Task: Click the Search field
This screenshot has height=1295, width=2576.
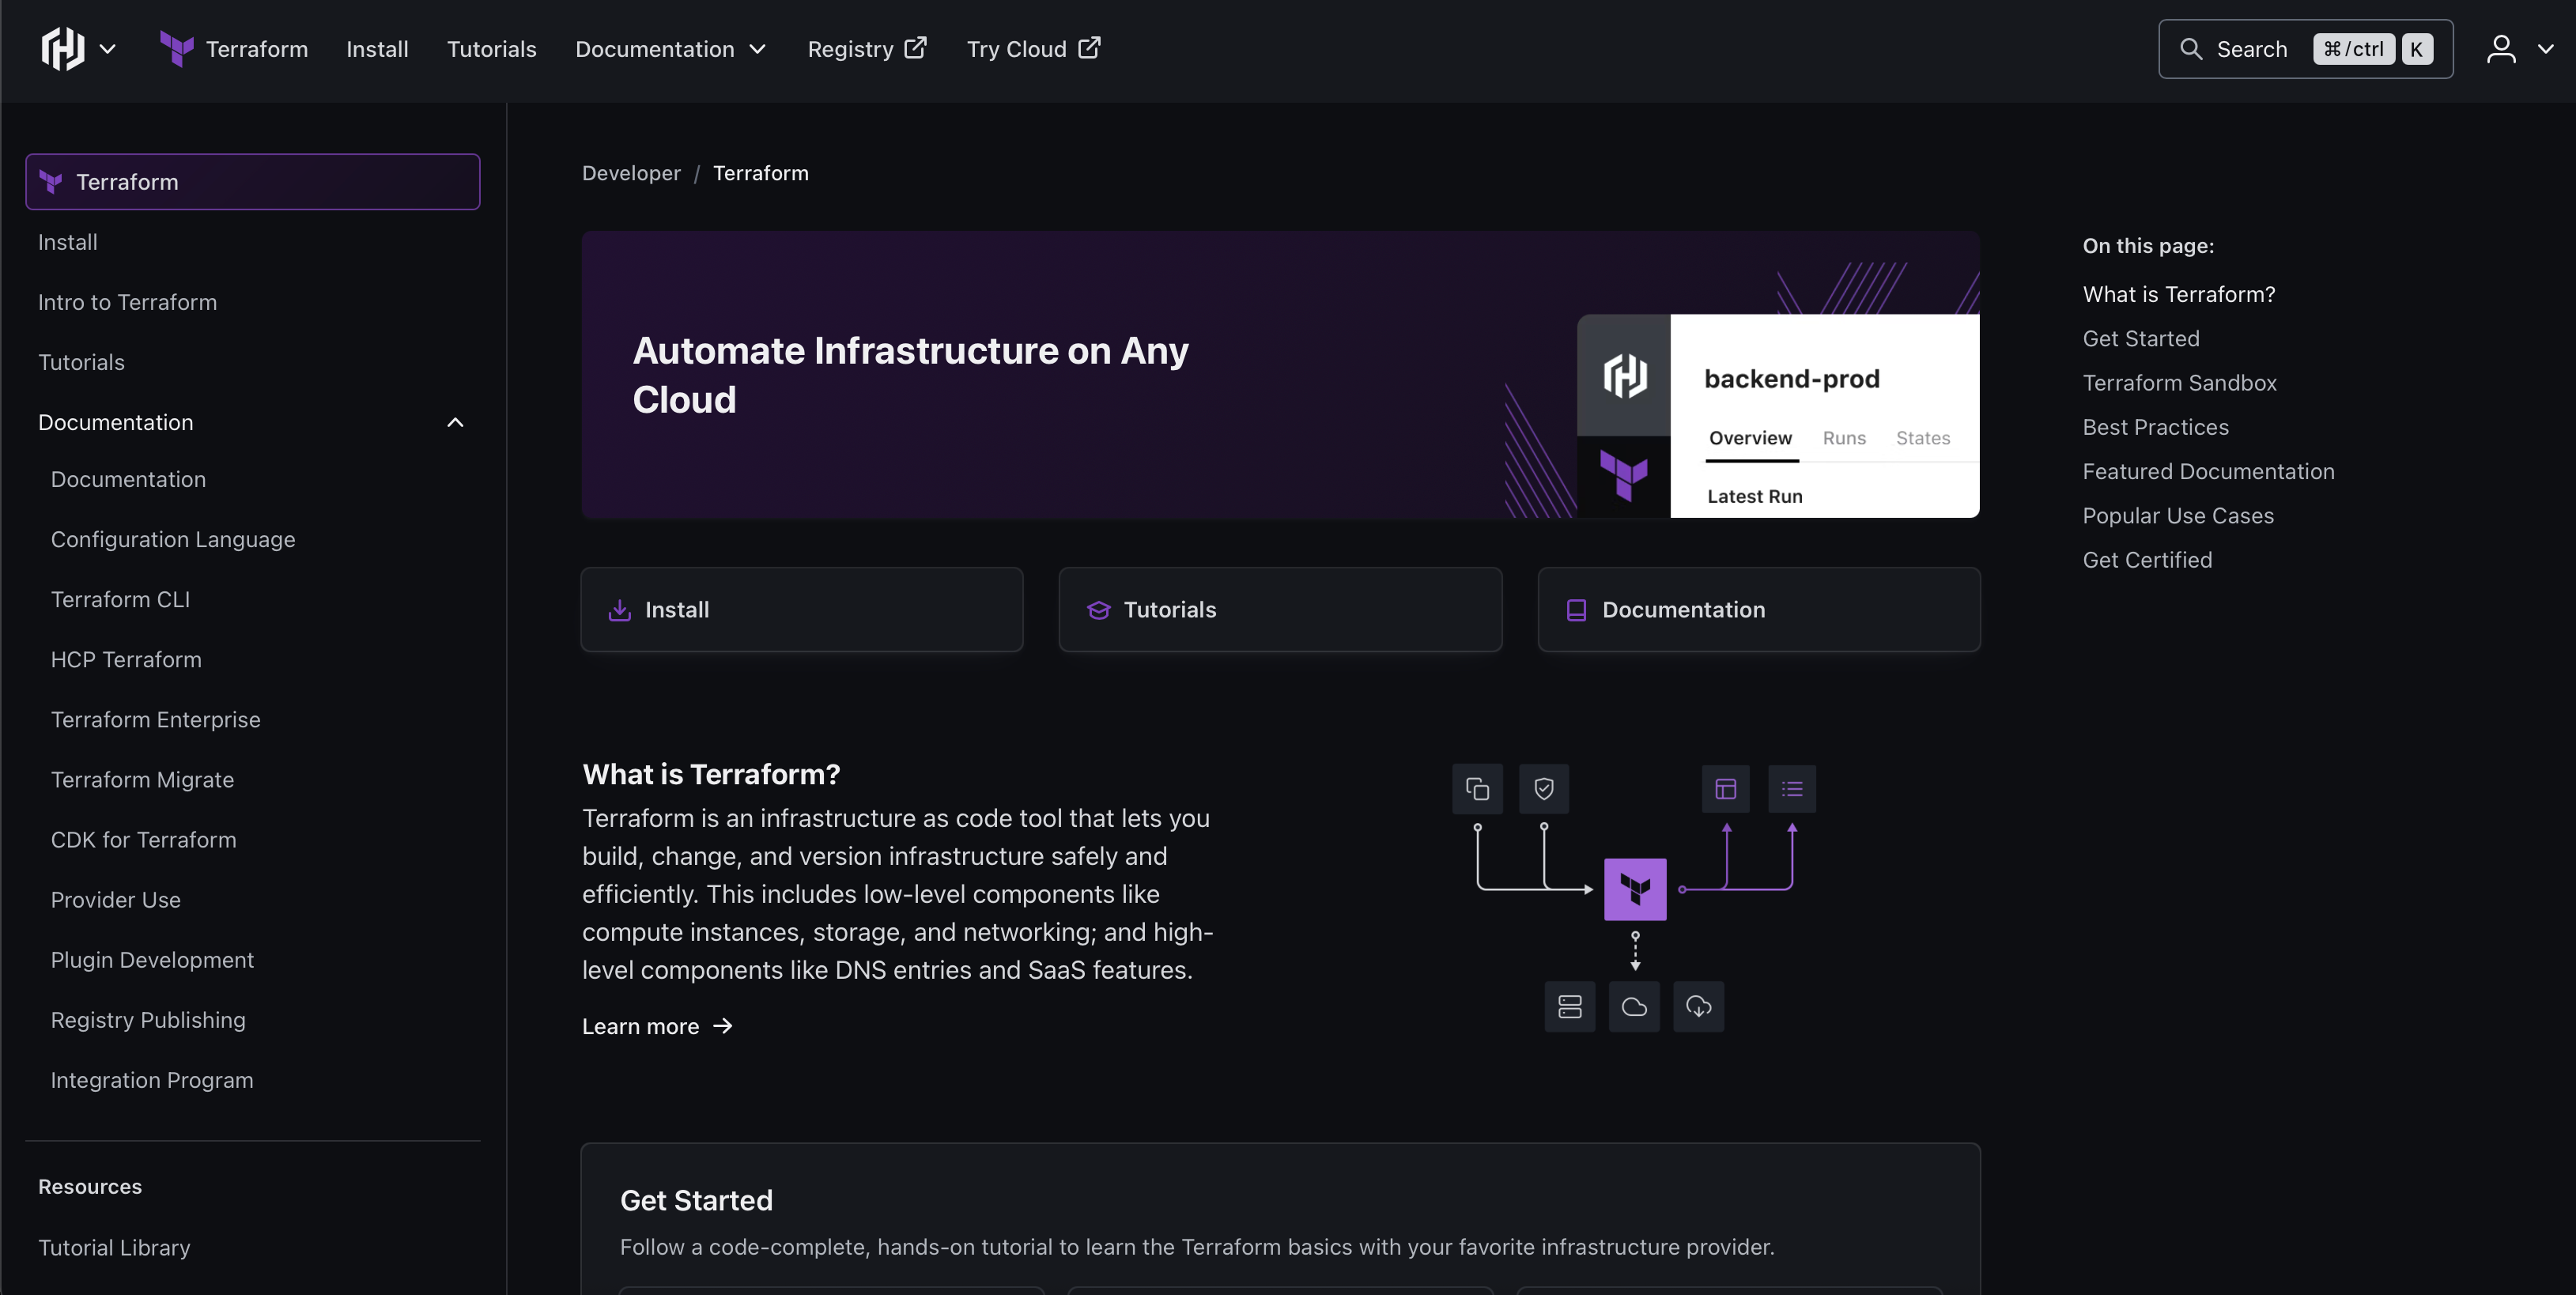Action: point(2305,49)
